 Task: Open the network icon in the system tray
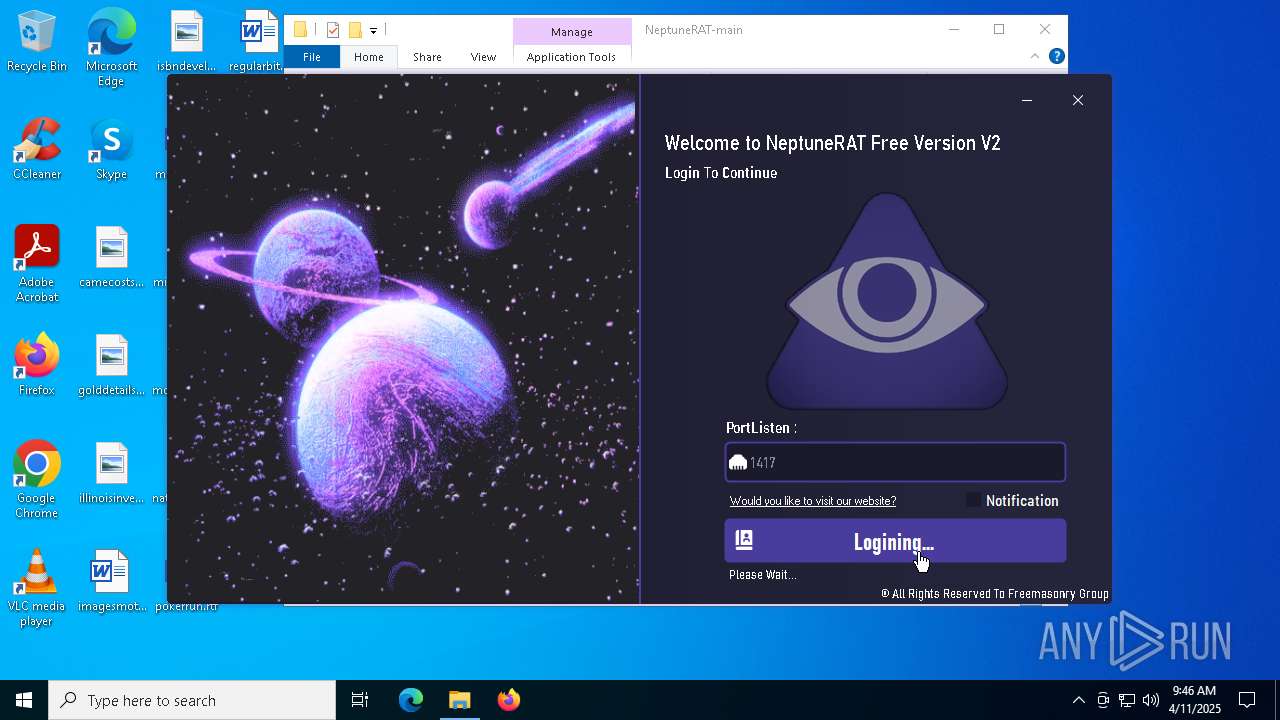[x=1127, y=700]
